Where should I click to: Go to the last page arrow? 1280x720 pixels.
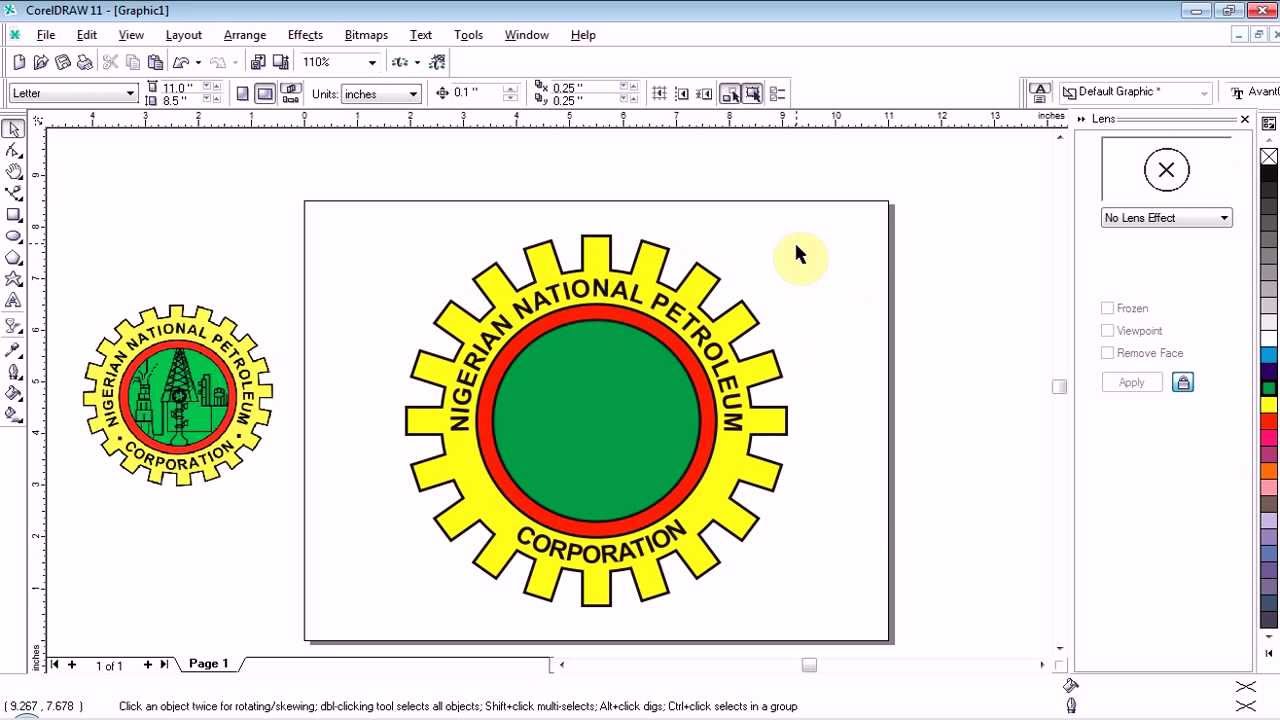point(164,664)
